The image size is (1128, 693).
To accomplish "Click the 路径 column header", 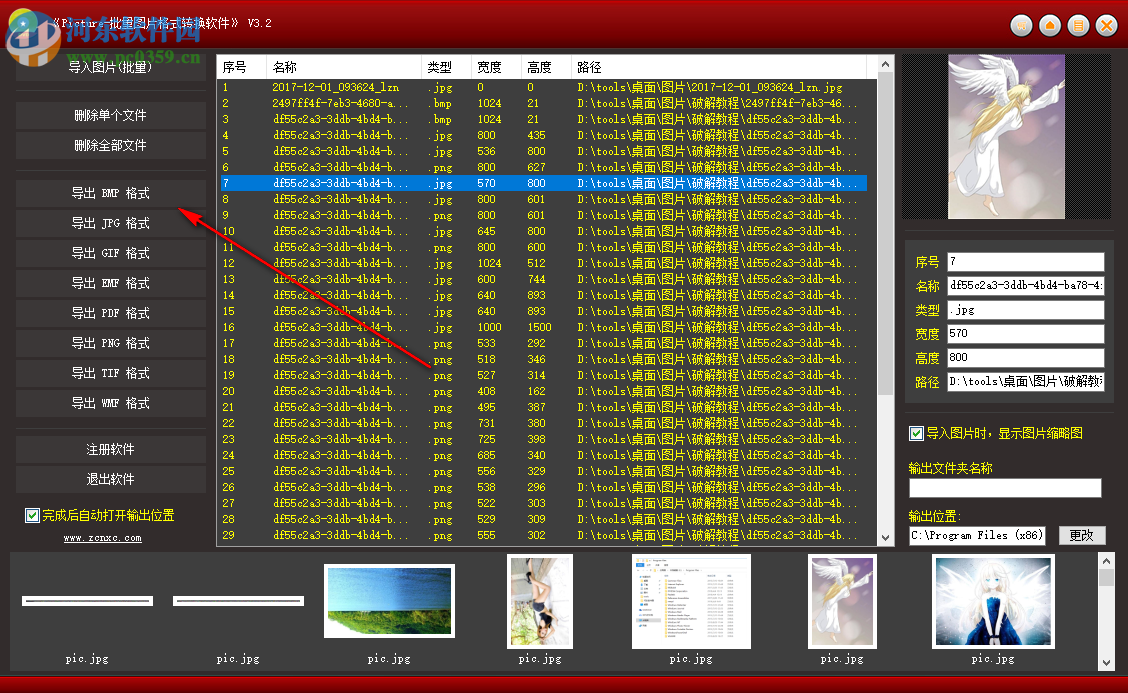I will click(719, 67).
